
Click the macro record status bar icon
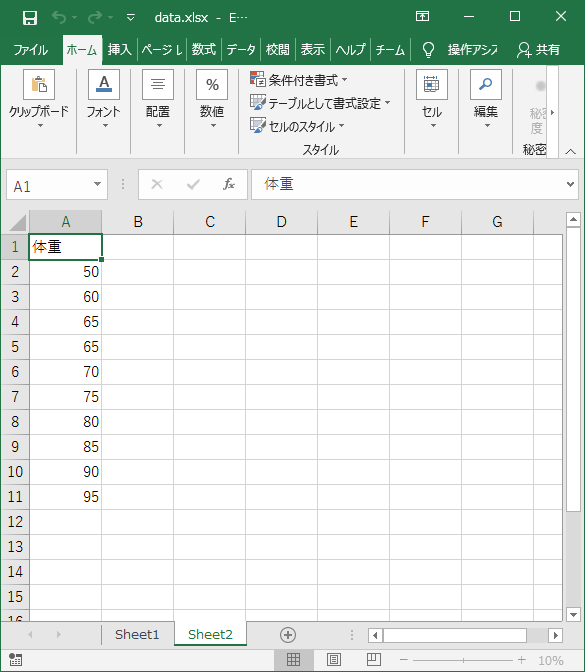pyautogui.click(x=15, y=660)
